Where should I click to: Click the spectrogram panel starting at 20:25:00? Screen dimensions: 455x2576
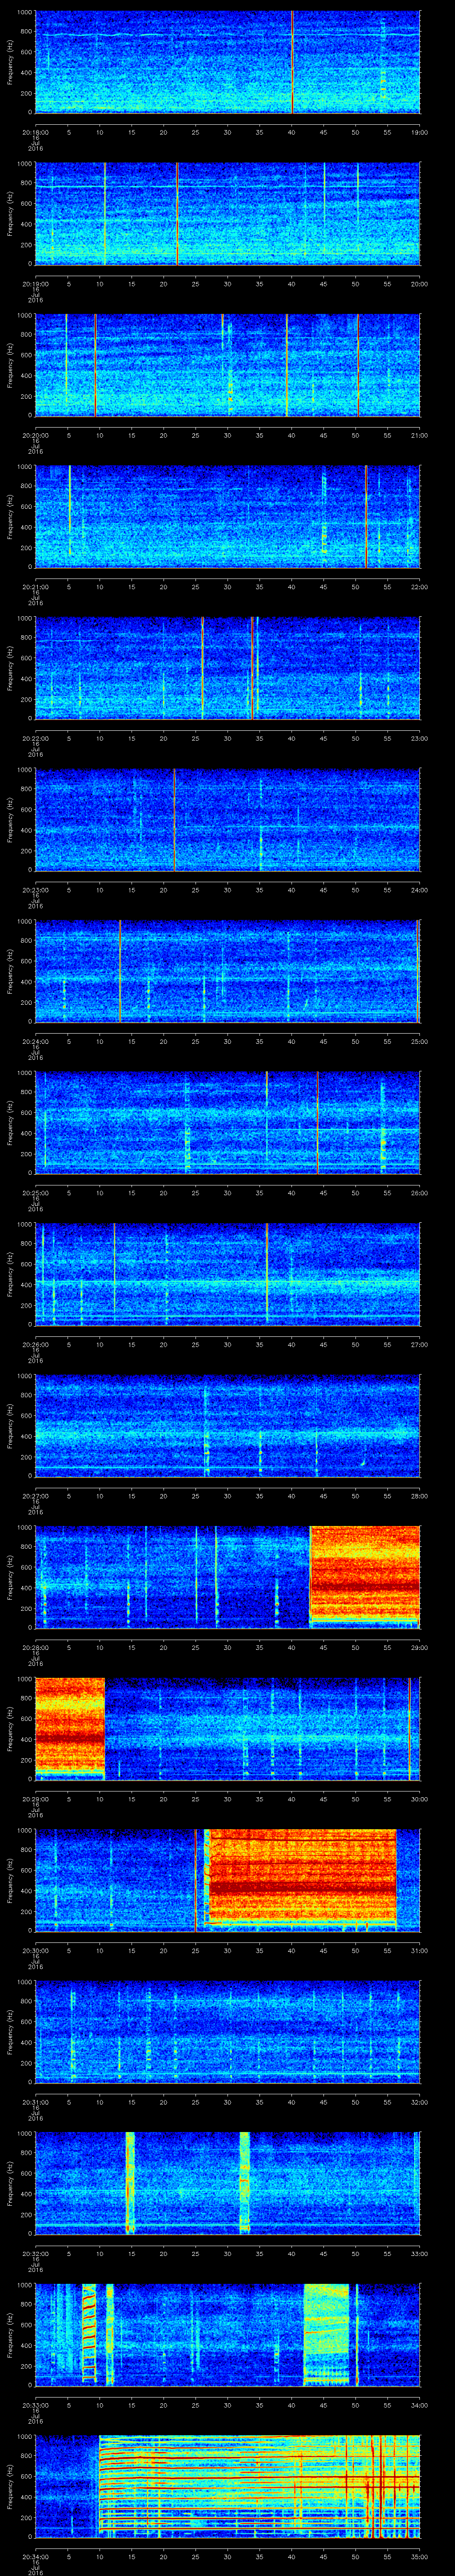click(228, 1123)
